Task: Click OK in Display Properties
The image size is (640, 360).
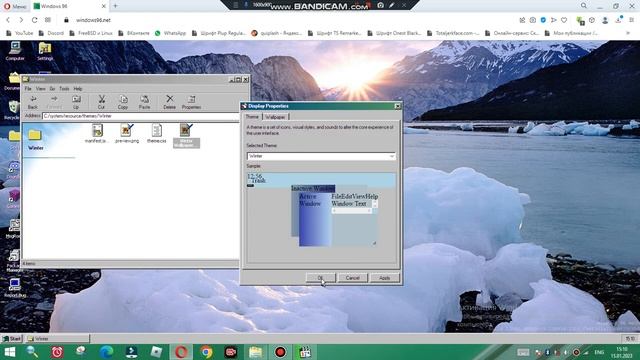Action: (321, 278)
